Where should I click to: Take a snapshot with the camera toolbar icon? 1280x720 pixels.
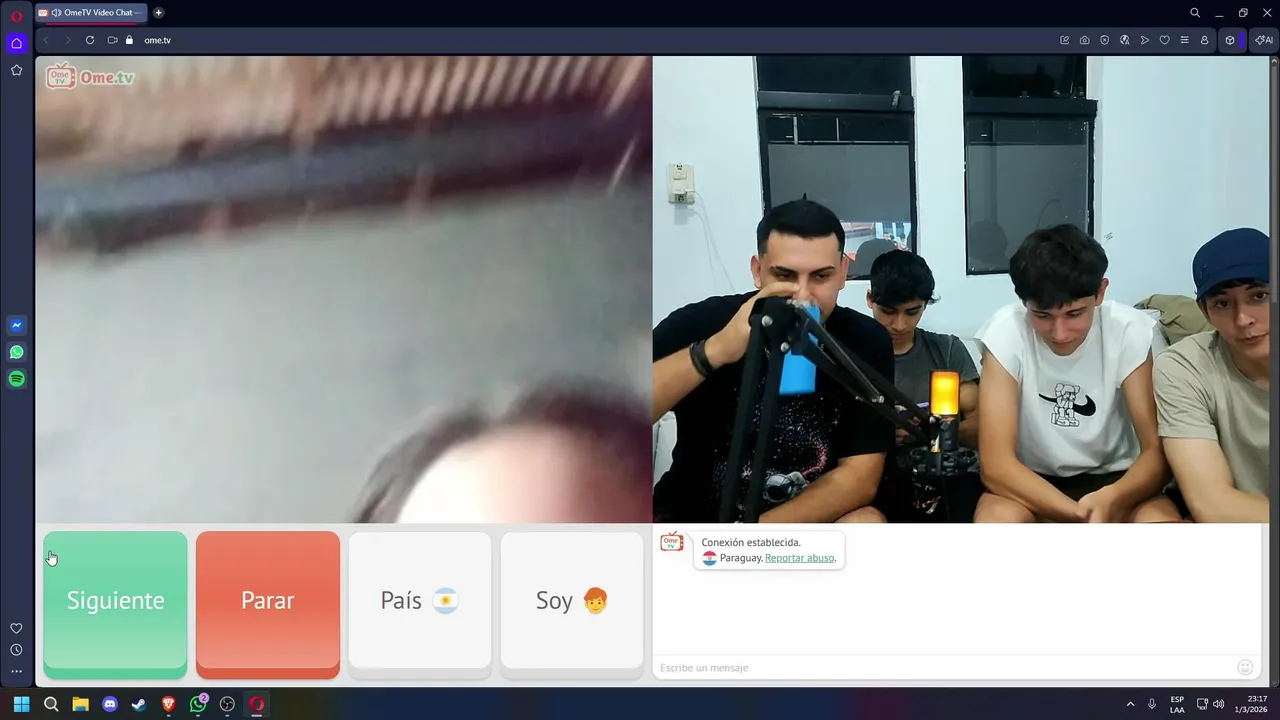(1085, 40)
